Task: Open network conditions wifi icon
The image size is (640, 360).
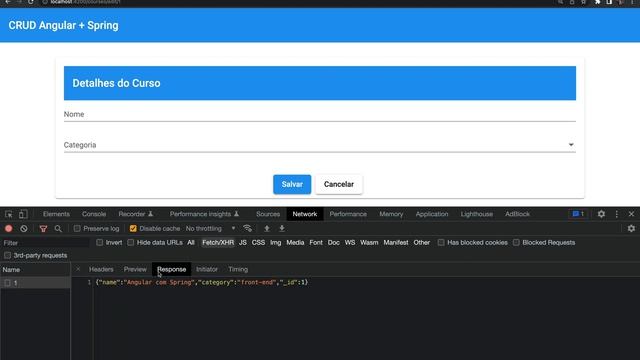Action: [x=247, y=229]
